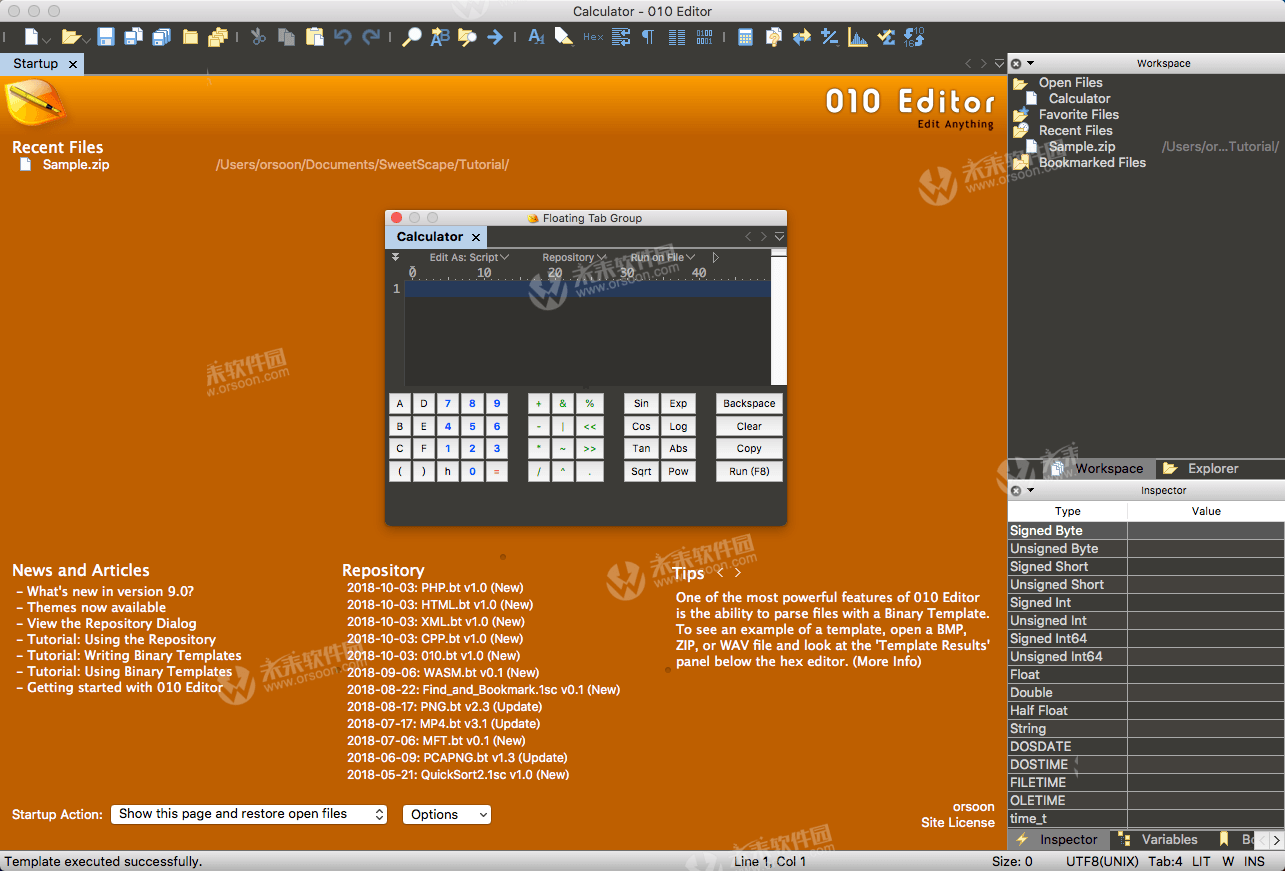1285x871 pixels.
Task: Open the Calculator toolbar icon
Action: [x=745, y=37]
